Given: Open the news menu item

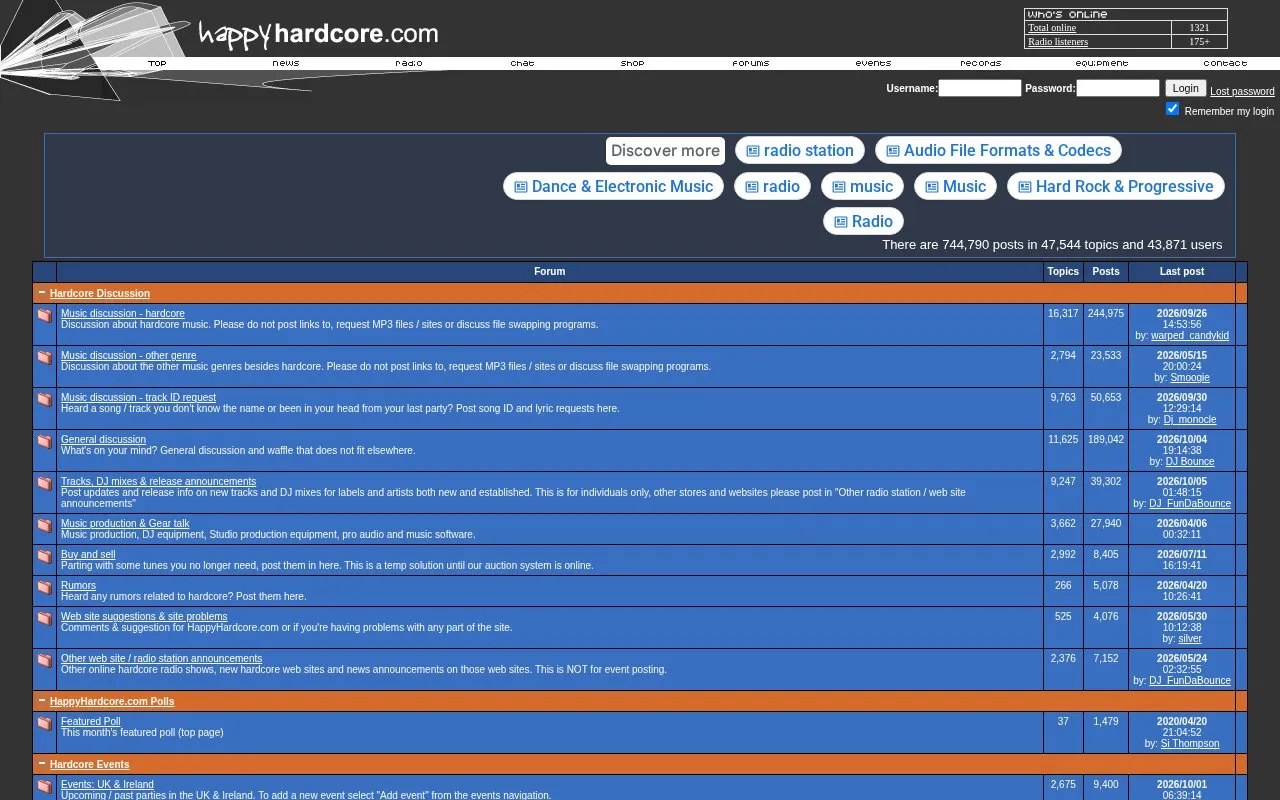Looking at the screenshot, I should pyautogui.click(x=286, y=63).
